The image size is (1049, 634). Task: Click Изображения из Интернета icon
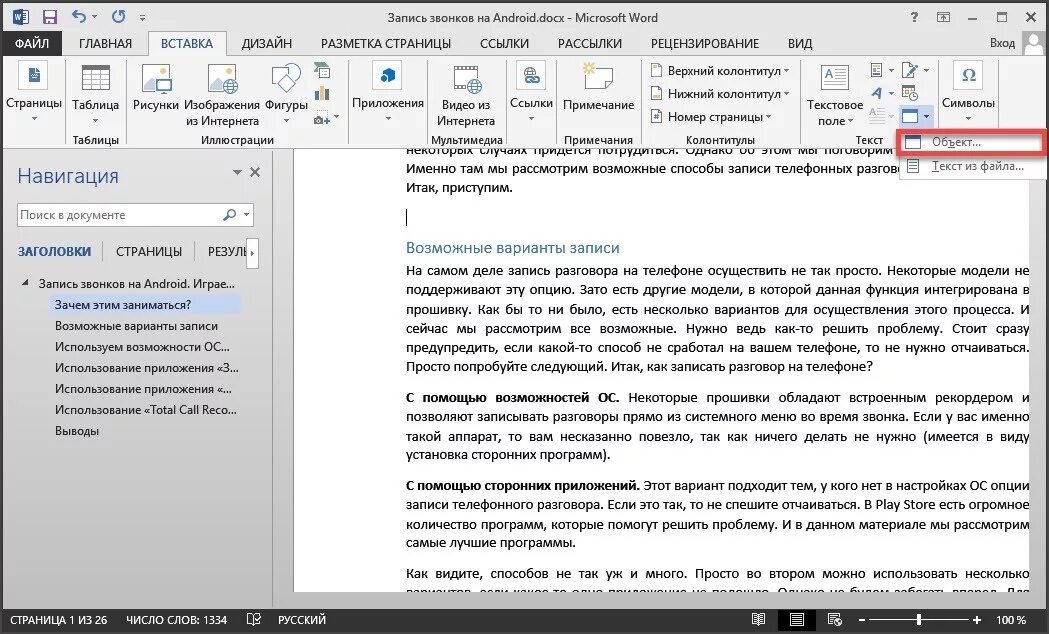pos(222,78)
